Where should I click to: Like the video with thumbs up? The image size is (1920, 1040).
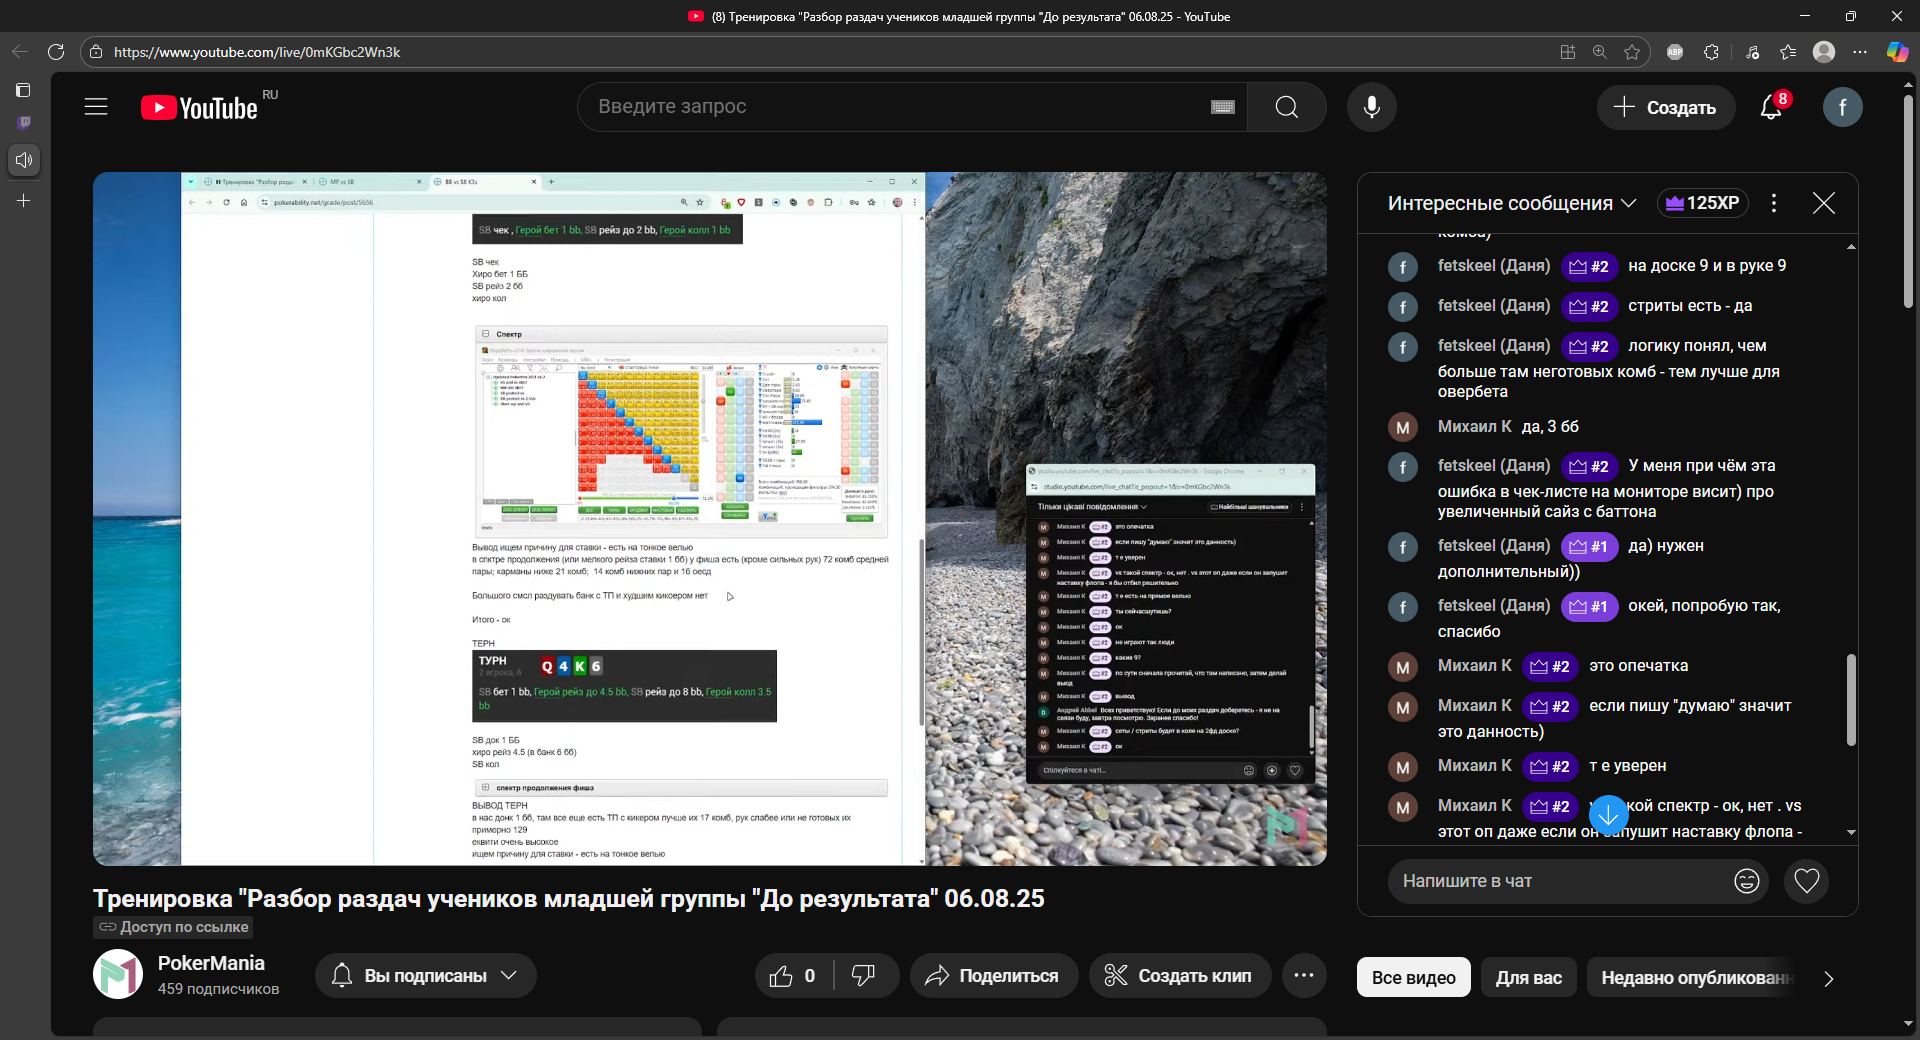coord(793,976)
